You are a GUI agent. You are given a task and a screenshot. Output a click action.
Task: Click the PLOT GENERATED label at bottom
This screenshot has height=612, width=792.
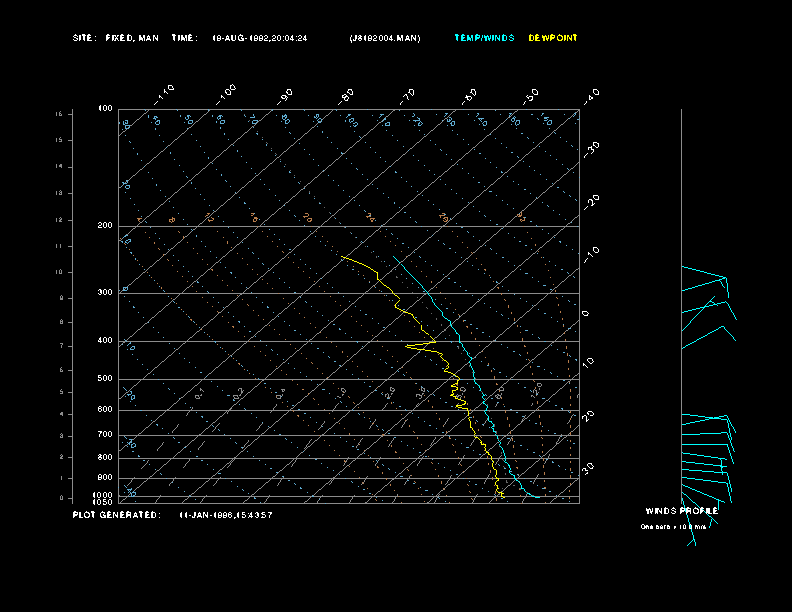(116, 514)
